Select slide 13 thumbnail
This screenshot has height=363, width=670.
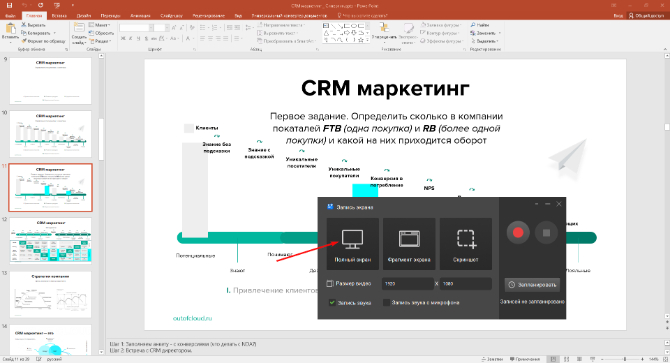click(50, 295)
